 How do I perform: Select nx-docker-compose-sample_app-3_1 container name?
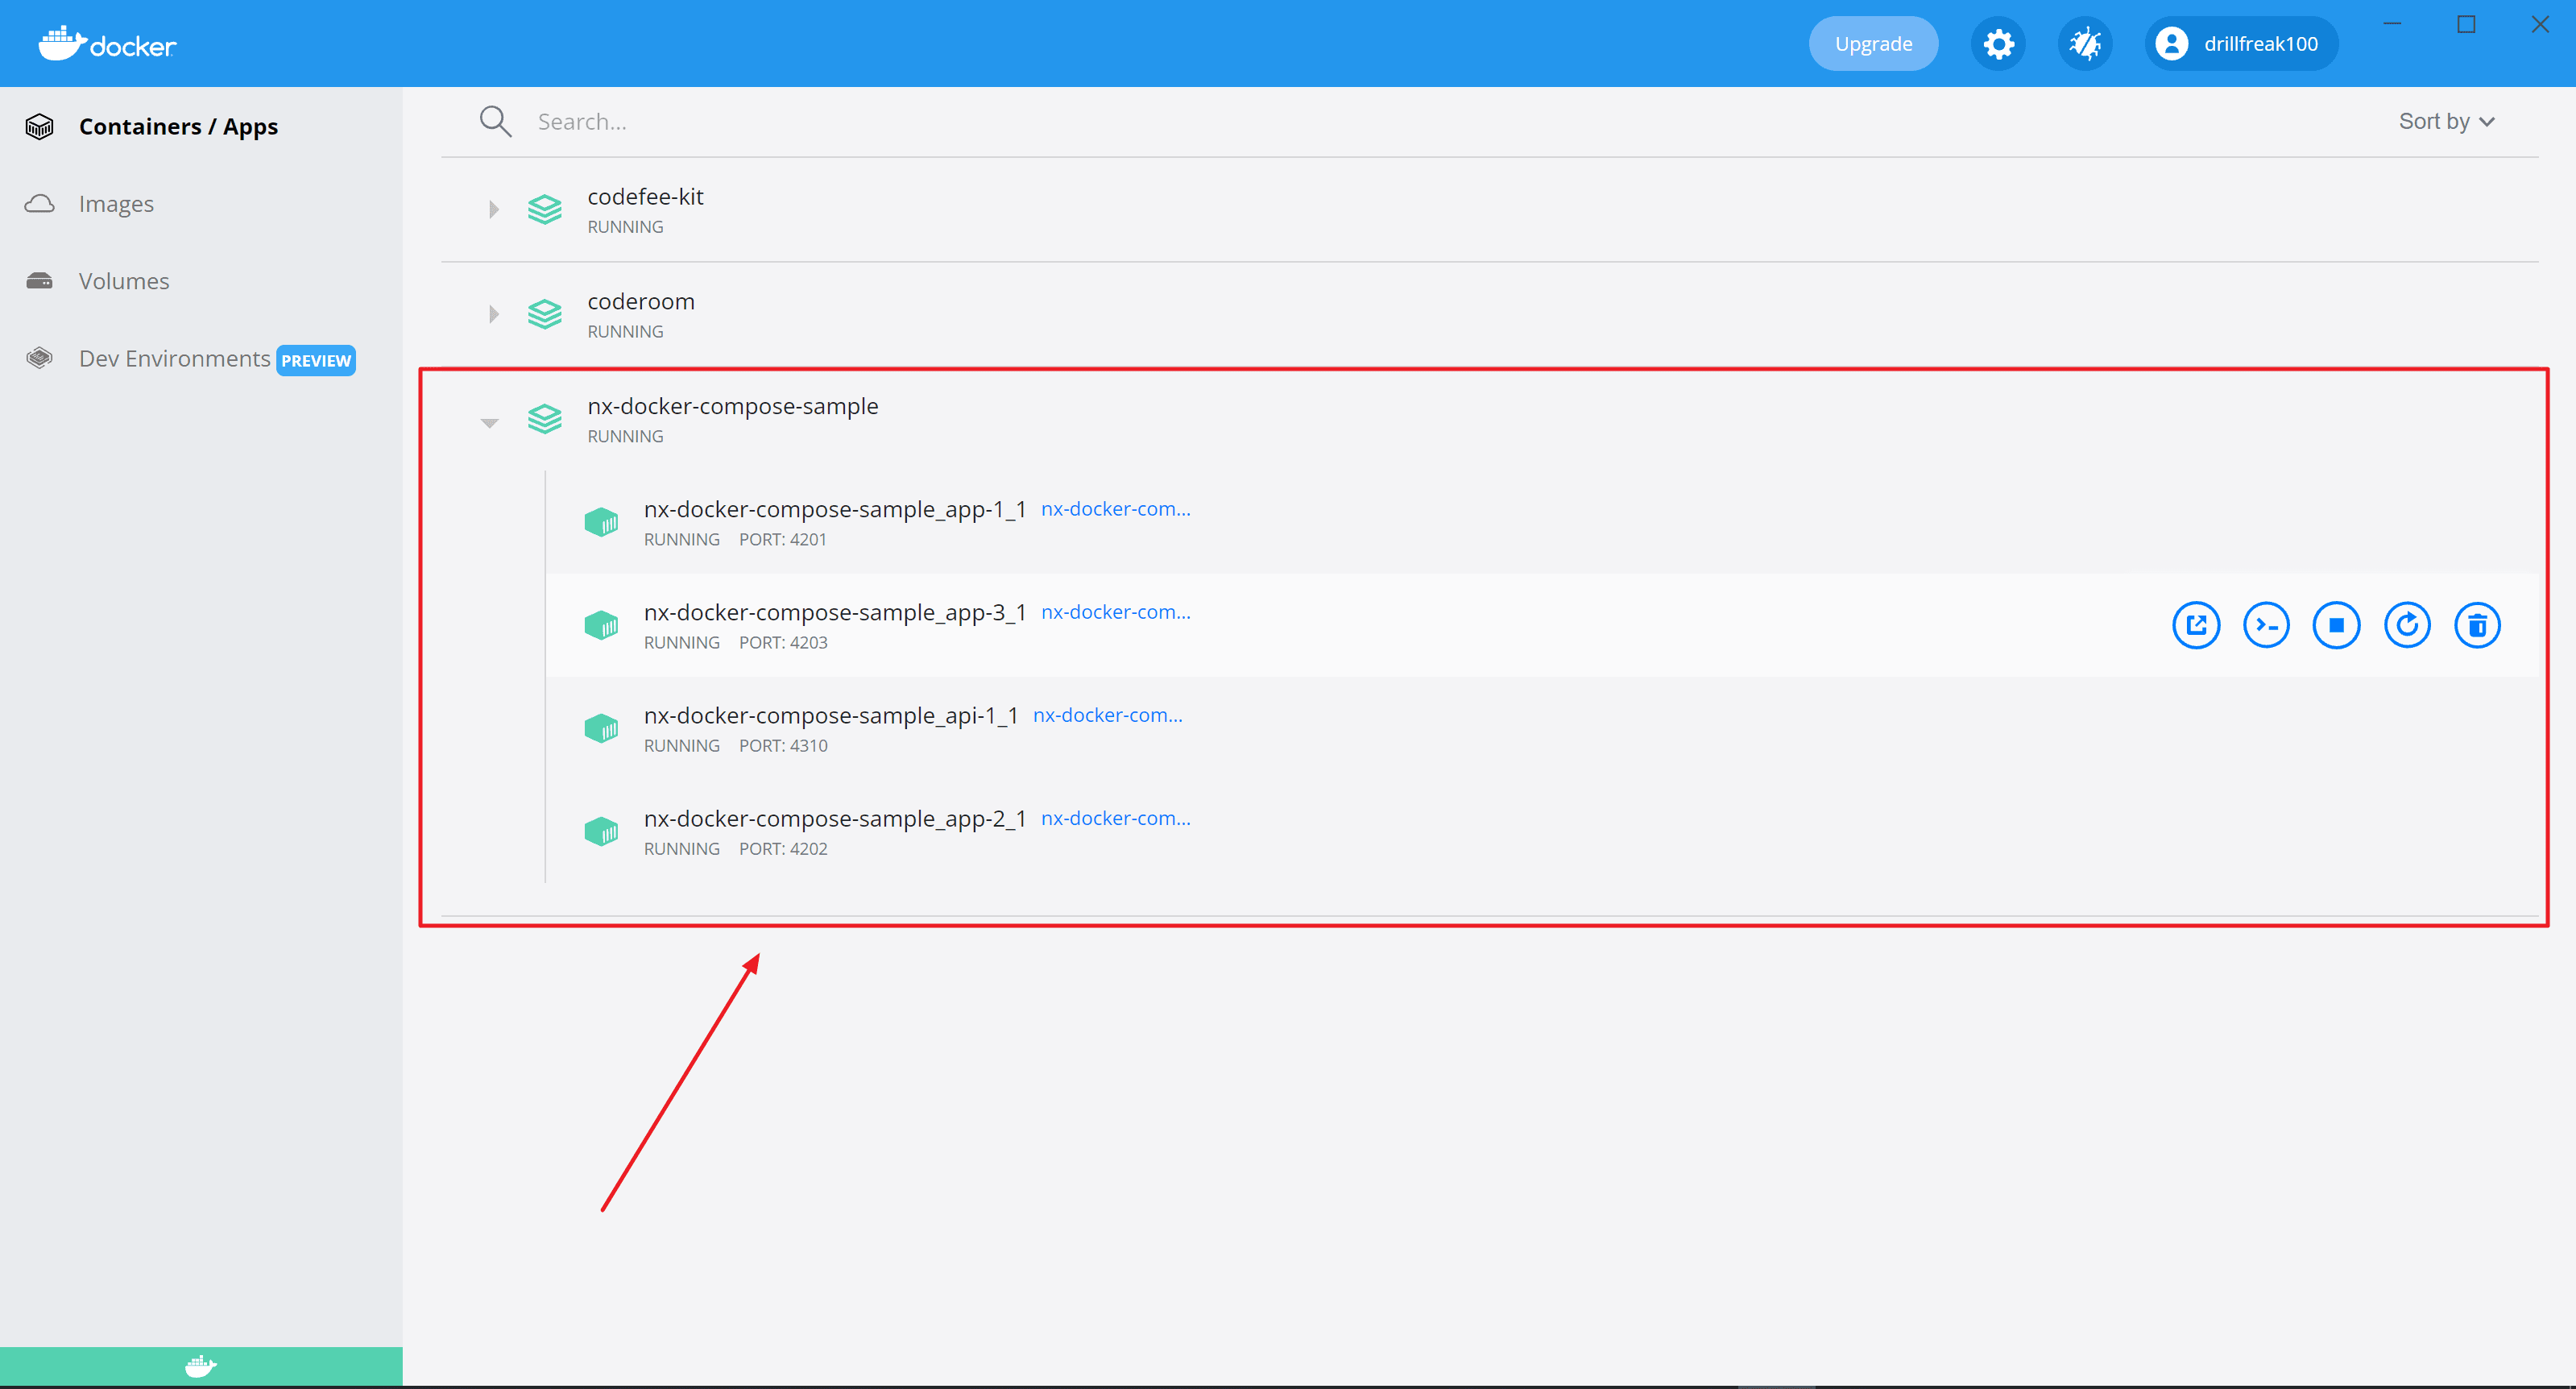835,612
